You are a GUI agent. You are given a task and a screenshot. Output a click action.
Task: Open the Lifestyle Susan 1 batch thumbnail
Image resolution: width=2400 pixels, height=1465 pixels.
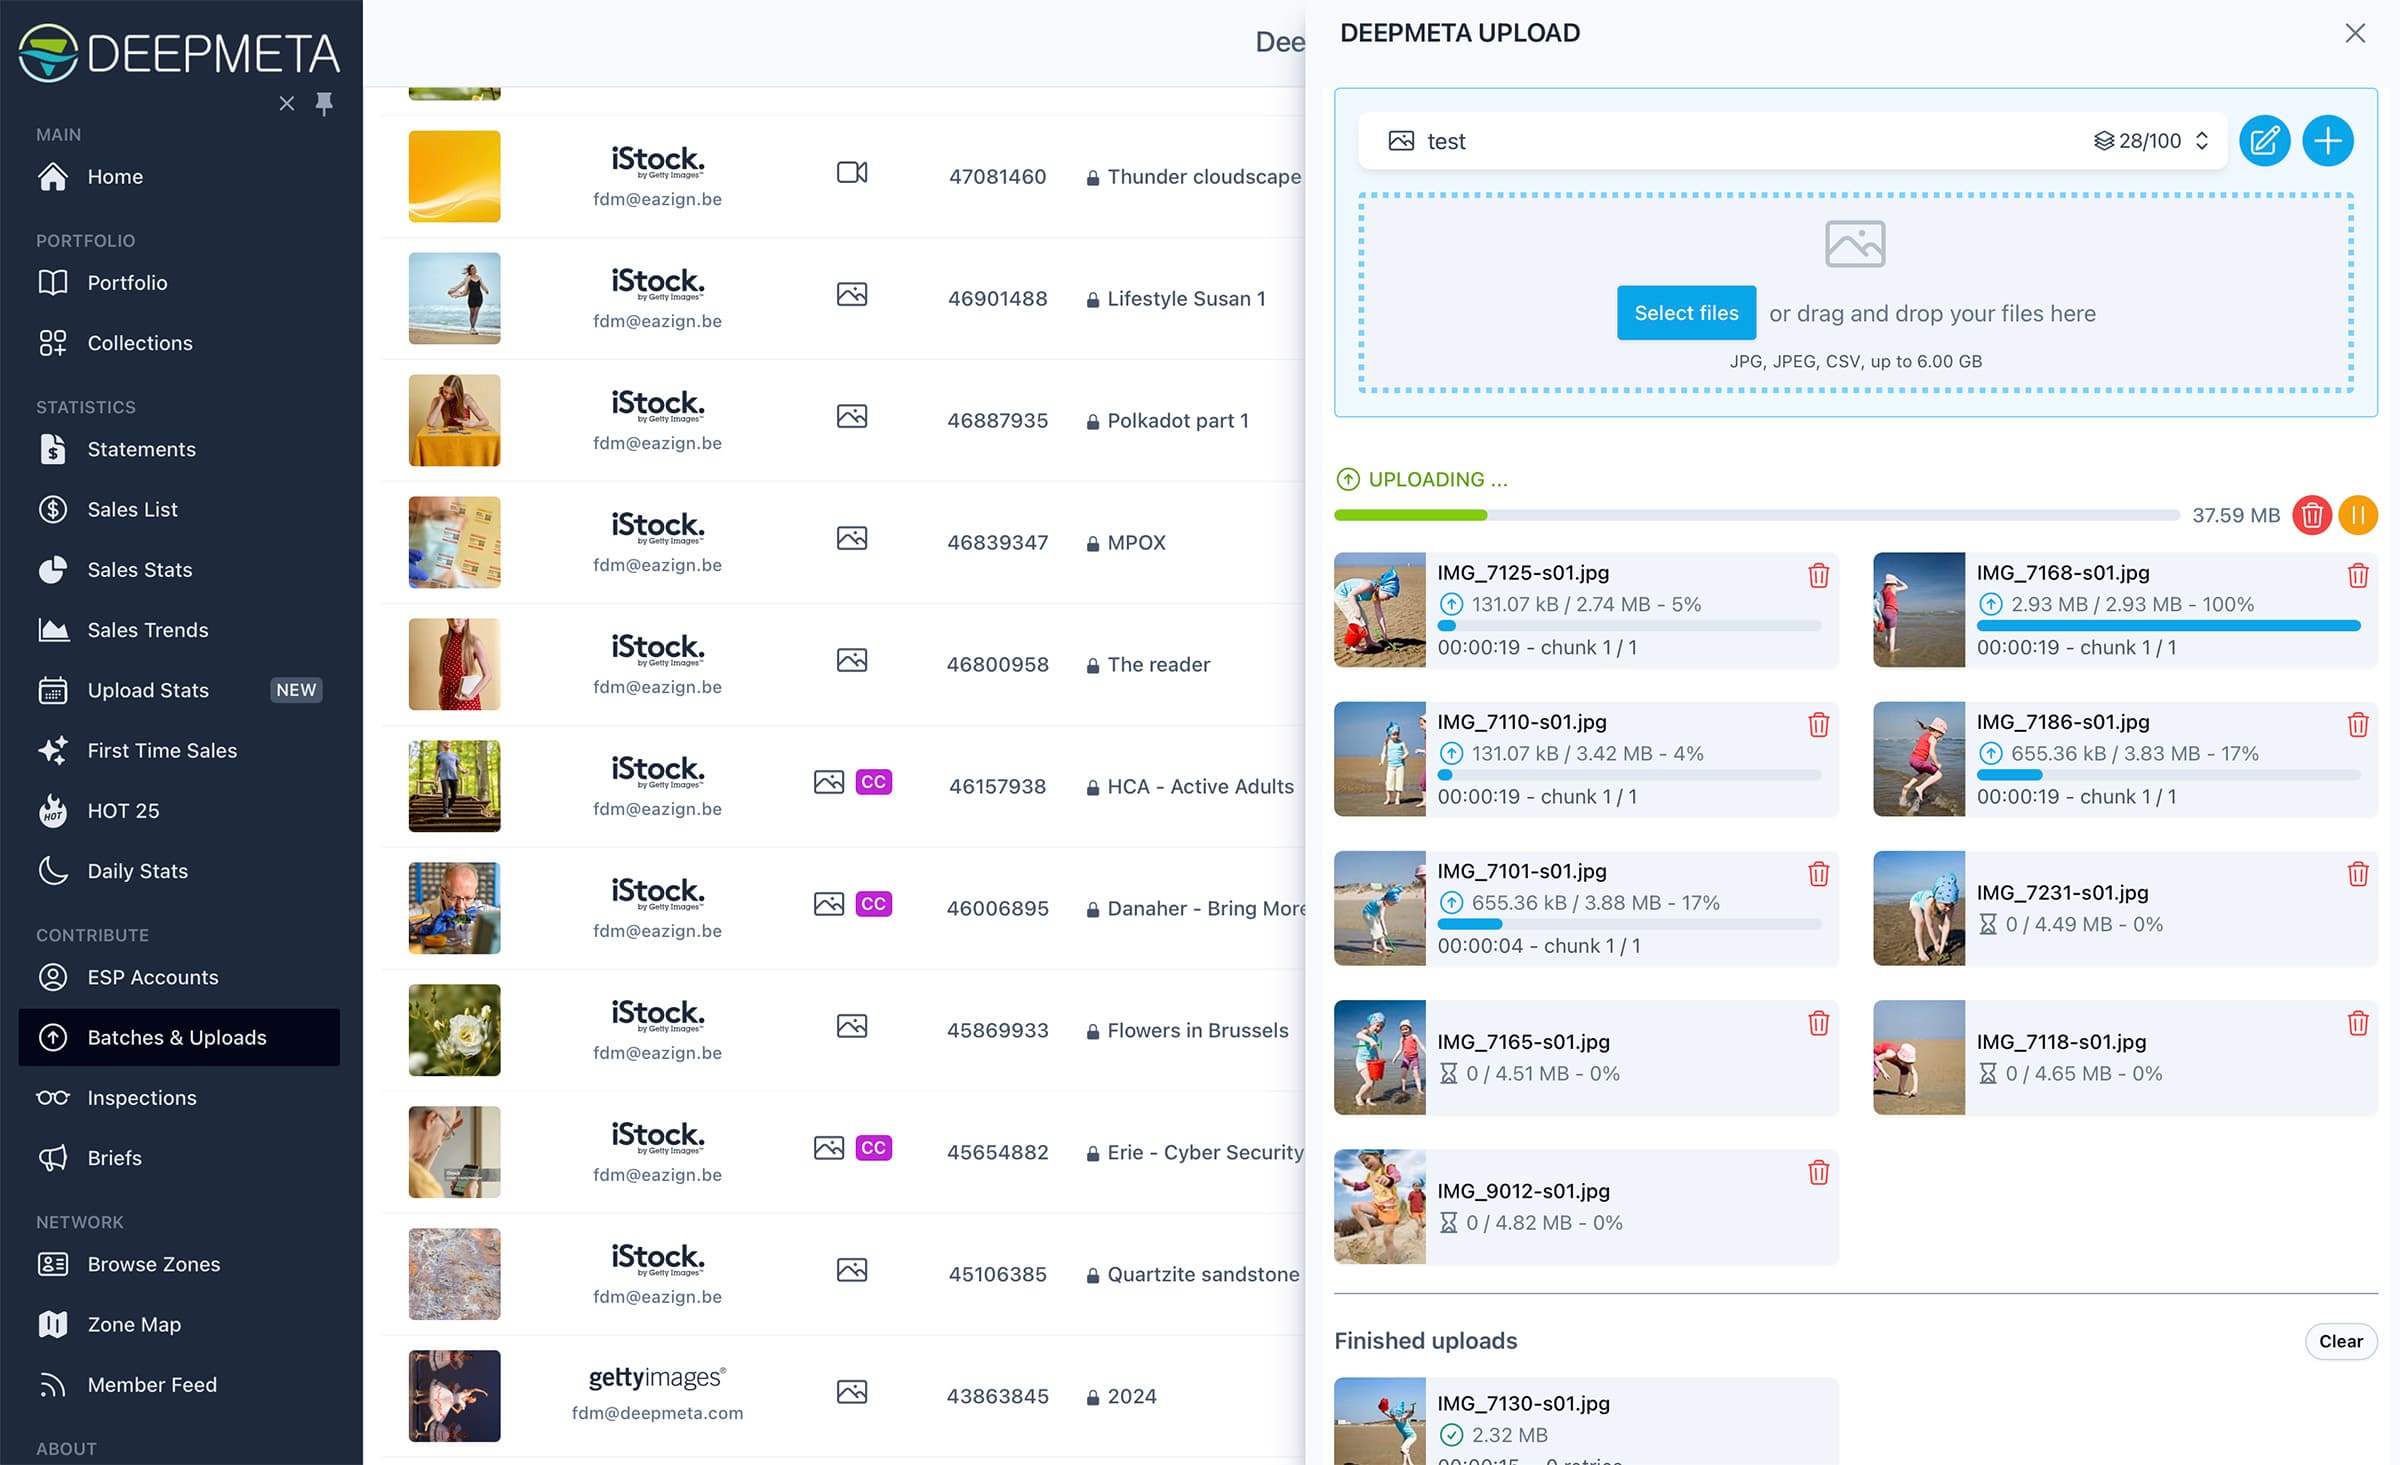[x=454, y=298]
